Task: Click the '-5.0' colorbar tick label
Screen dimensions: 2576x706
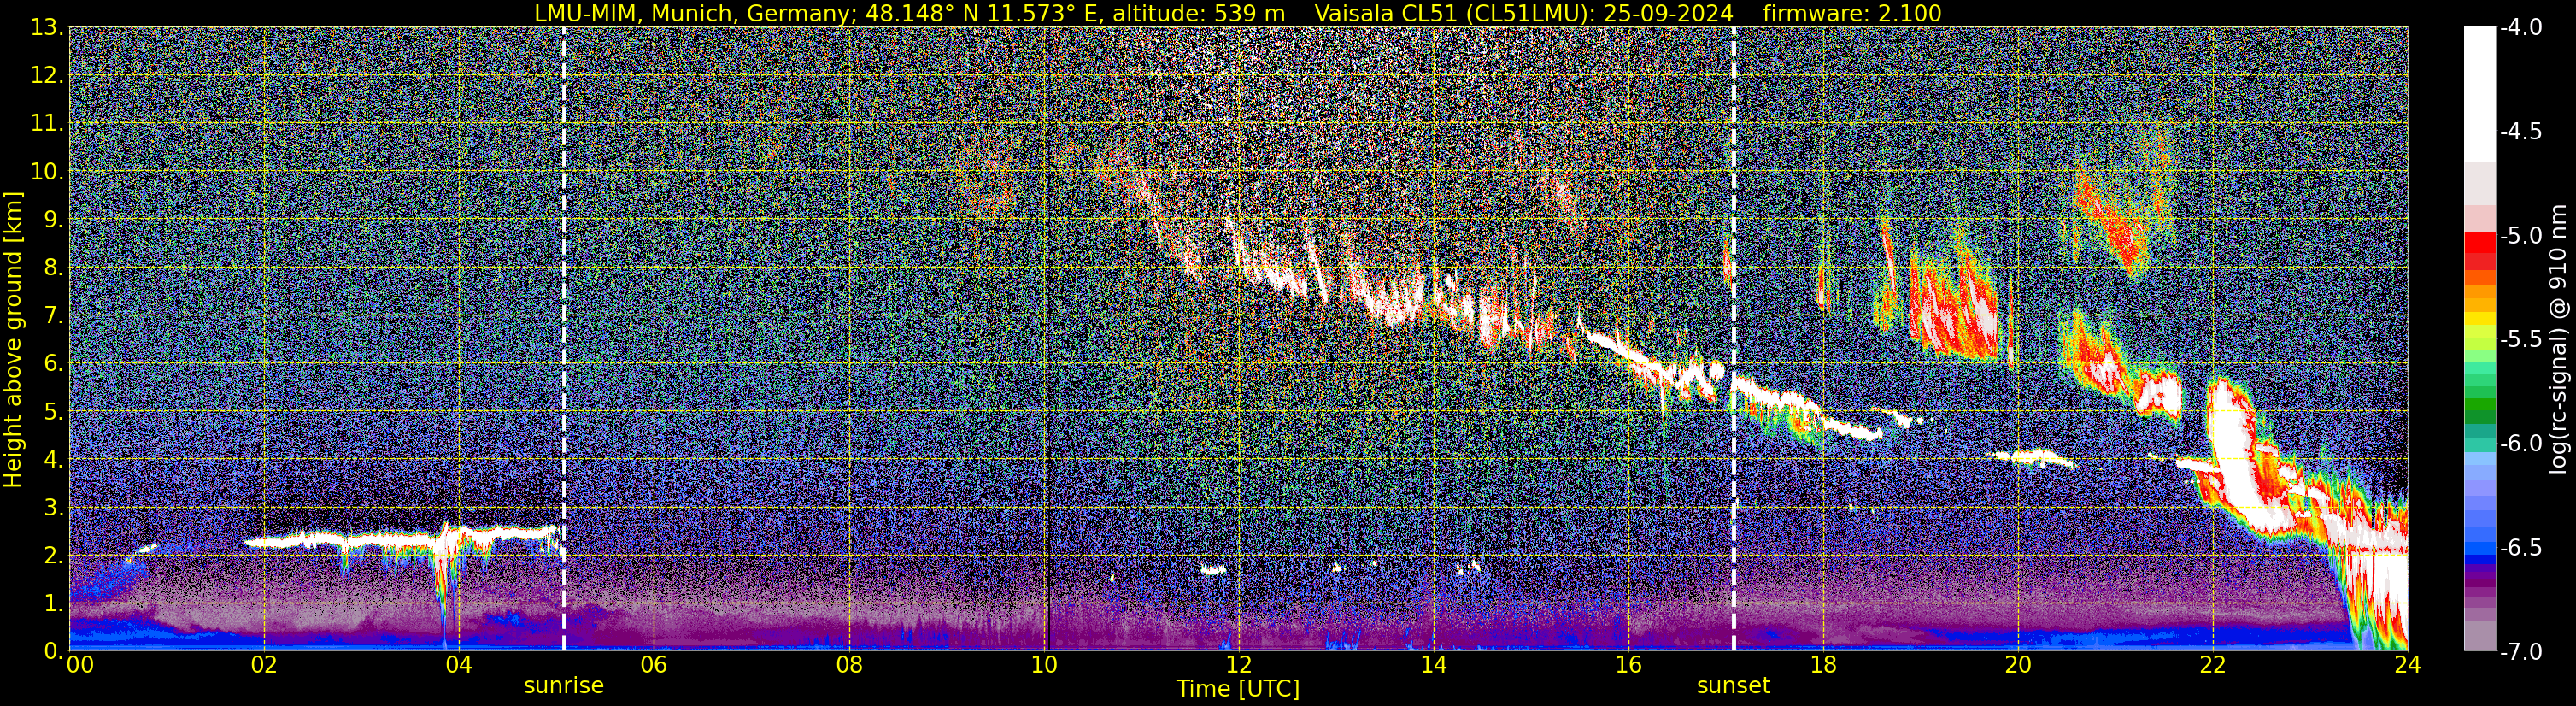Action: point(2521,236)
